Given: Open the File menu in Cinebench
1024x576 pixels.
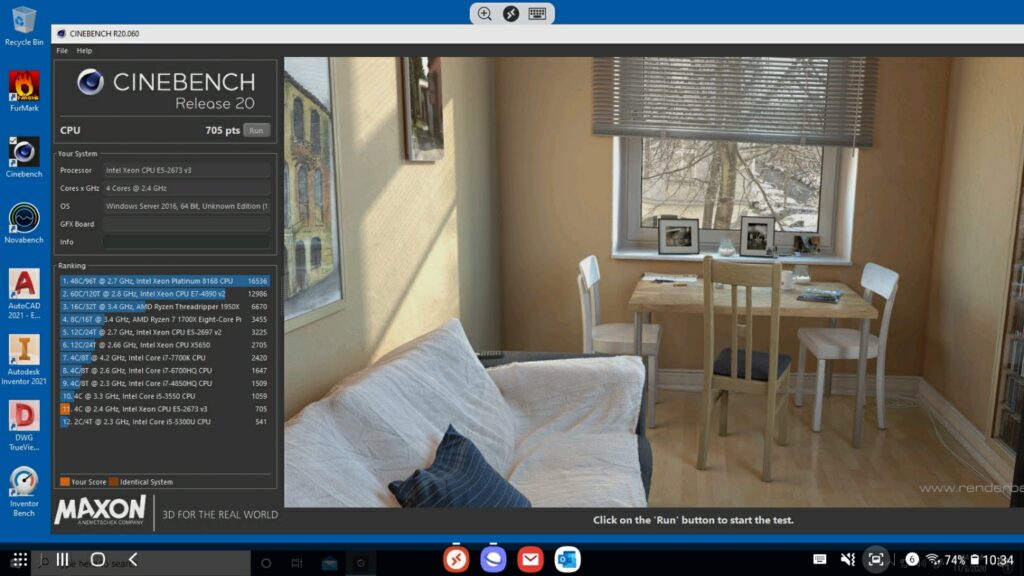Looking at the screenshot, I should [x=62, y=50].
